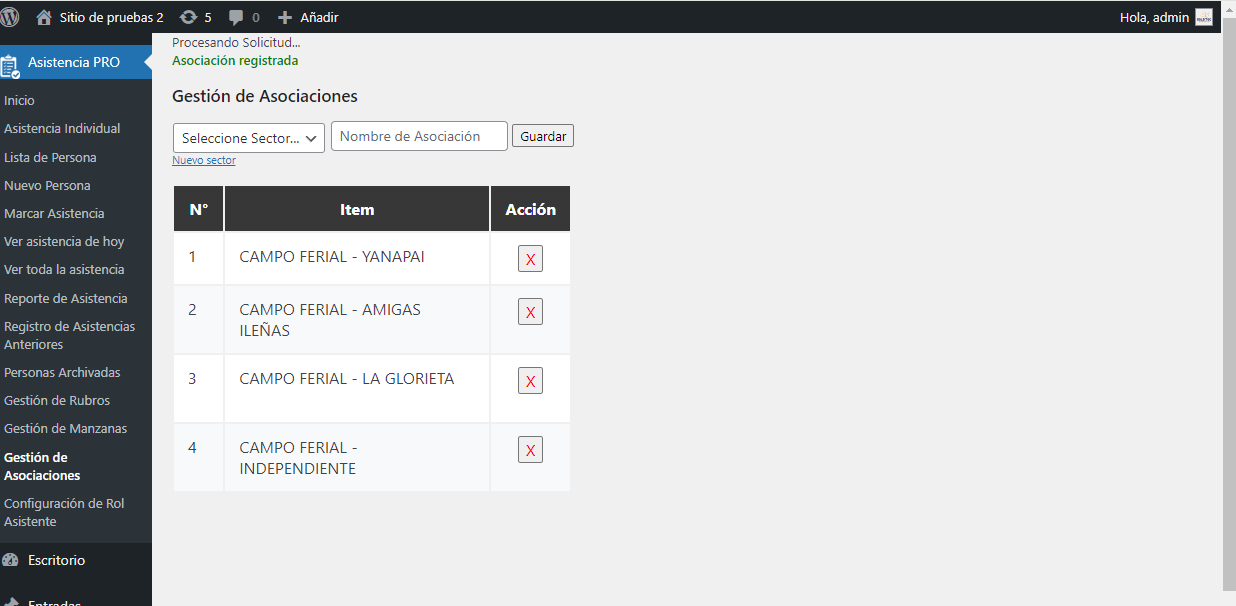Delete CAMPO FERIAL - LA GLORIETA entry
This screenshot has height=606, width=1236.
point(530,380)
